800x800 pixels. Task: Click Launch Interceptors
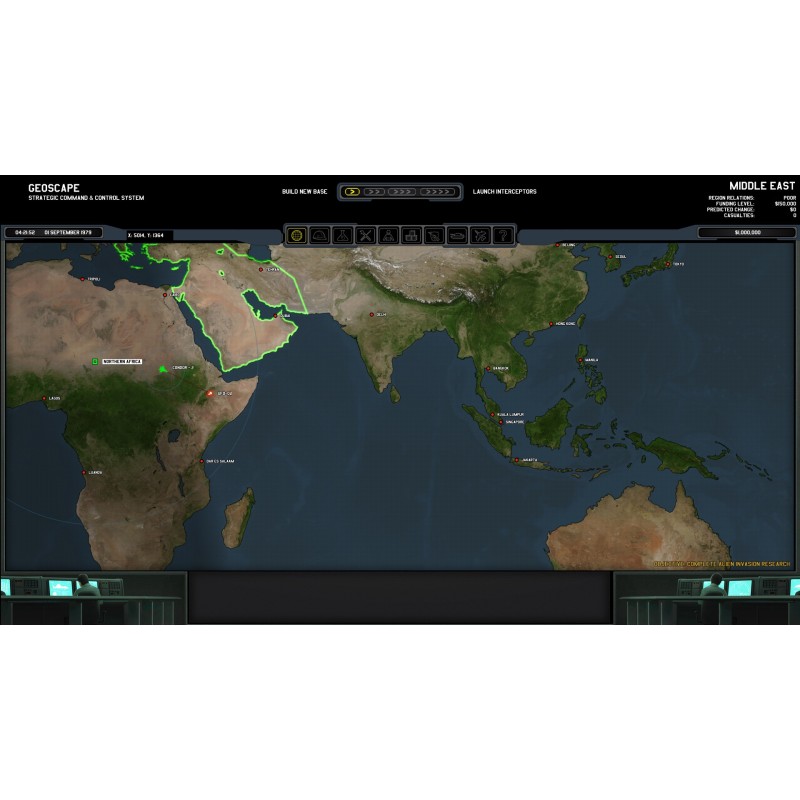[x=504, y=191]
